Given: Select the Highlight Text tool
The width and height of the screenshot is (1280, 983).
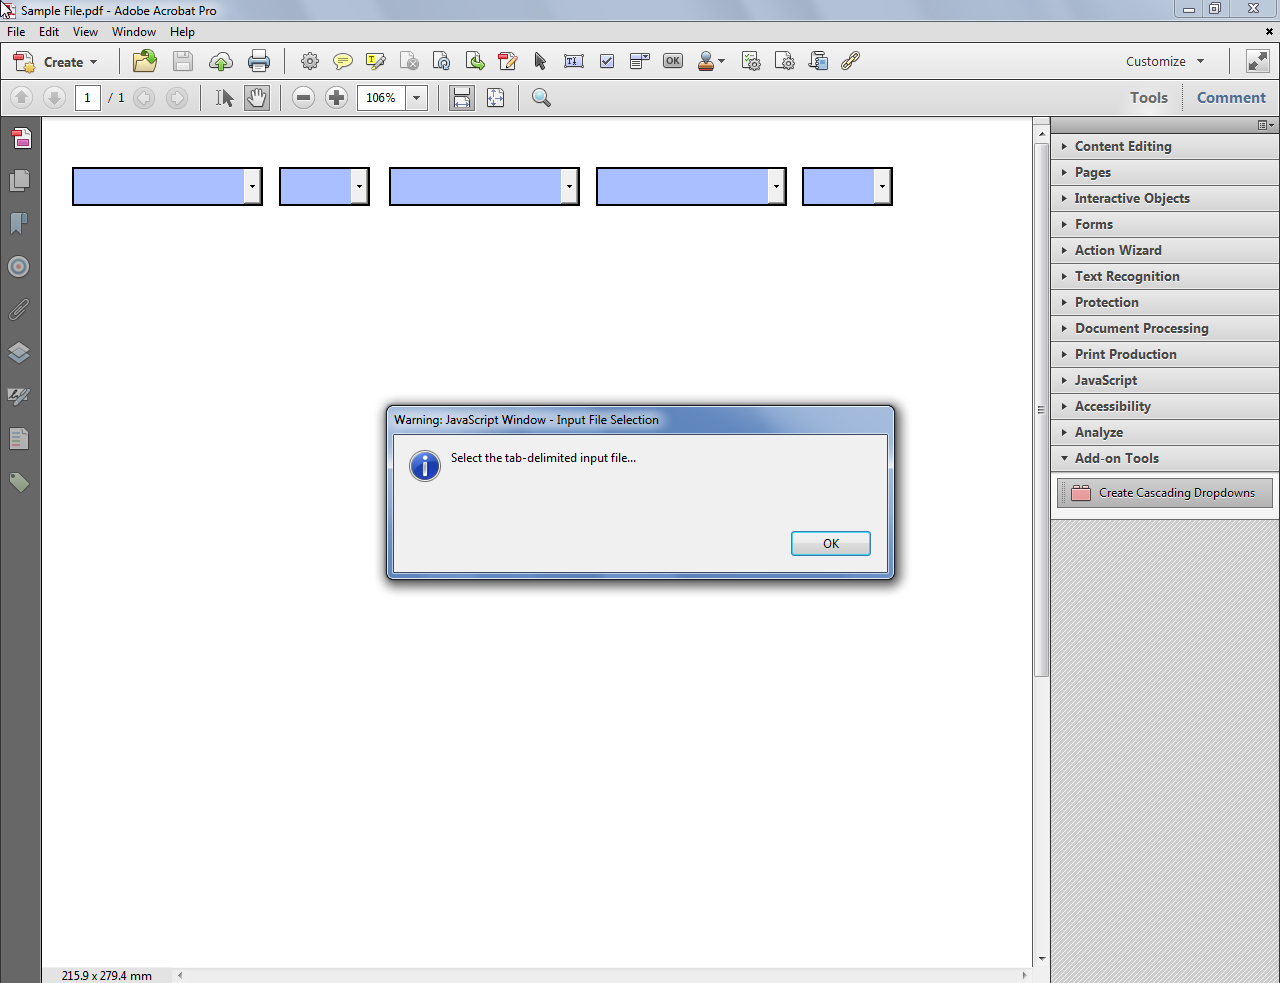Looking at the screenshot, I should (x=376, y=61).
